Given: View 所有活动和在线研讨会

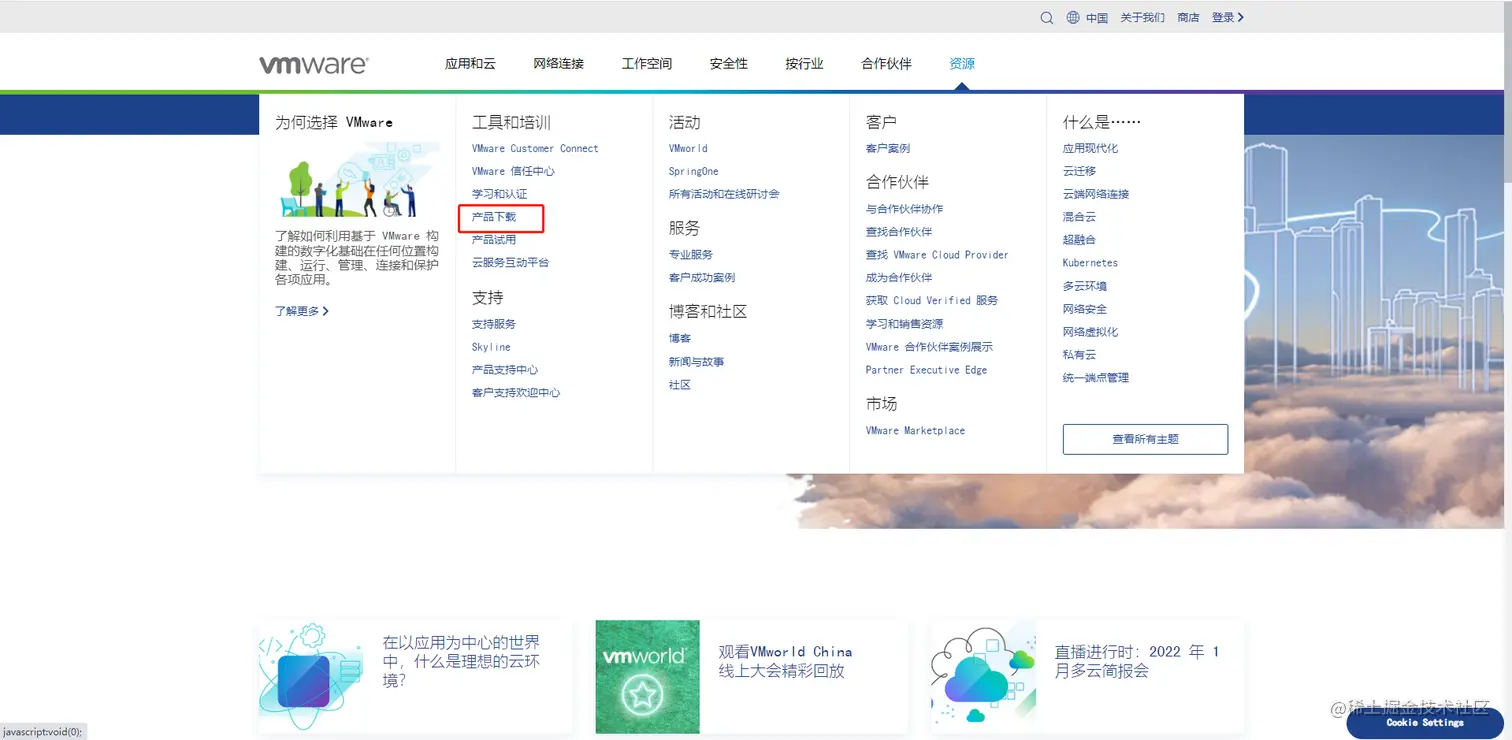Looking at the screenshot, I should (x=724, y=194).
